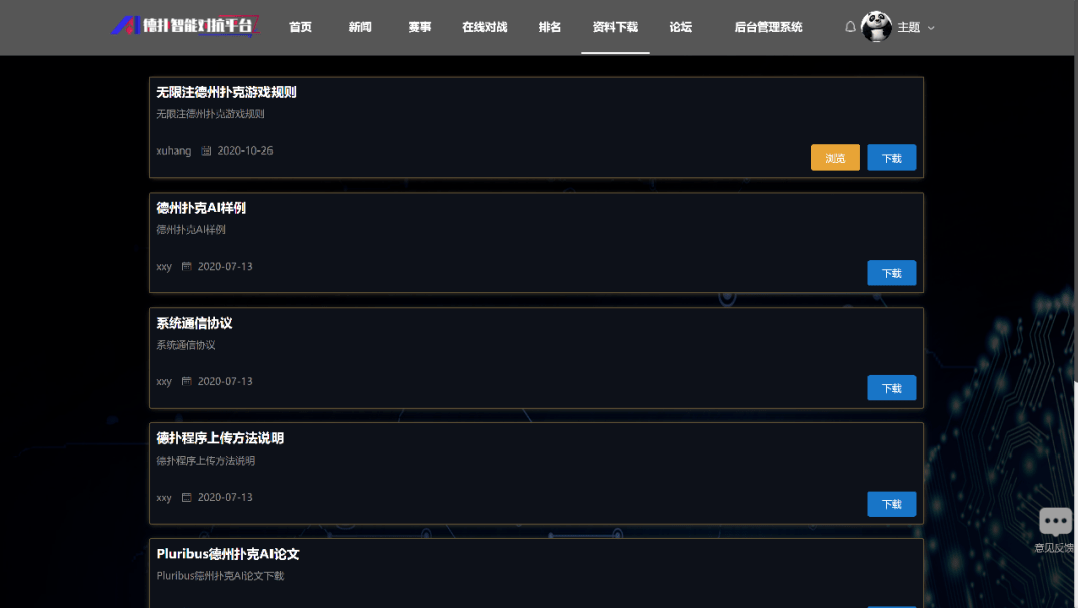This screenshot has width=1078, height=608.
Task: Go to 在线对战 from the navbar
Action: tap(484, 27)
